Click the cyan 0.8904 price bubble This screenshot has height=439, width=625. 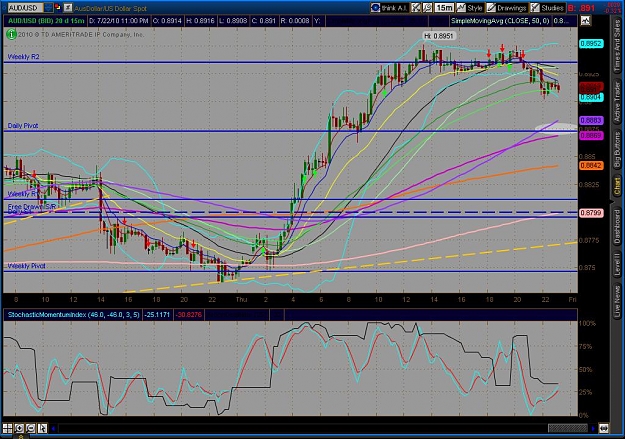tap(591, 97)
